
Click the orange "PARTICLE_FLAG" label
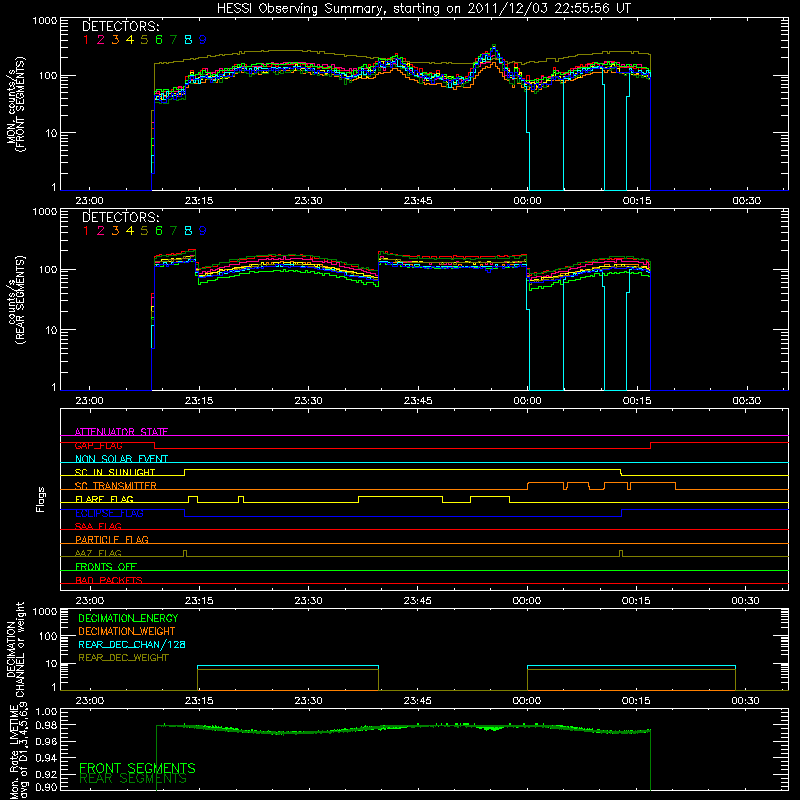(112, 539)
